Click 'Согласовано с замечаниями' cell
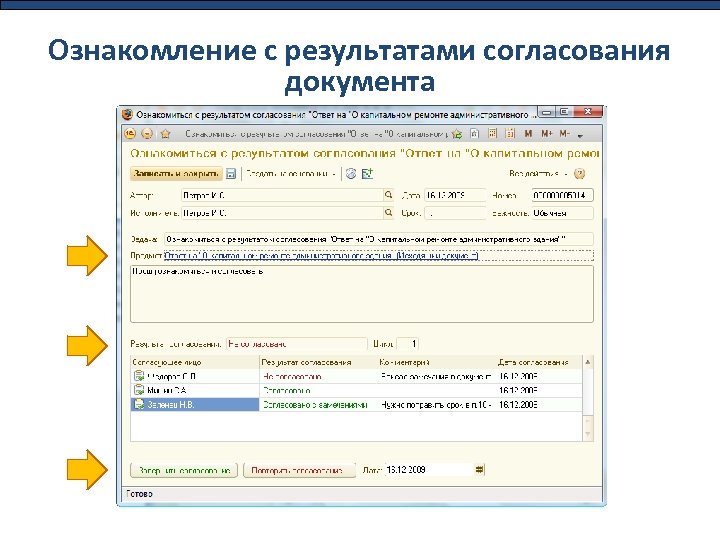This screenshot has width=720, height=540. (x=318, y=405)
